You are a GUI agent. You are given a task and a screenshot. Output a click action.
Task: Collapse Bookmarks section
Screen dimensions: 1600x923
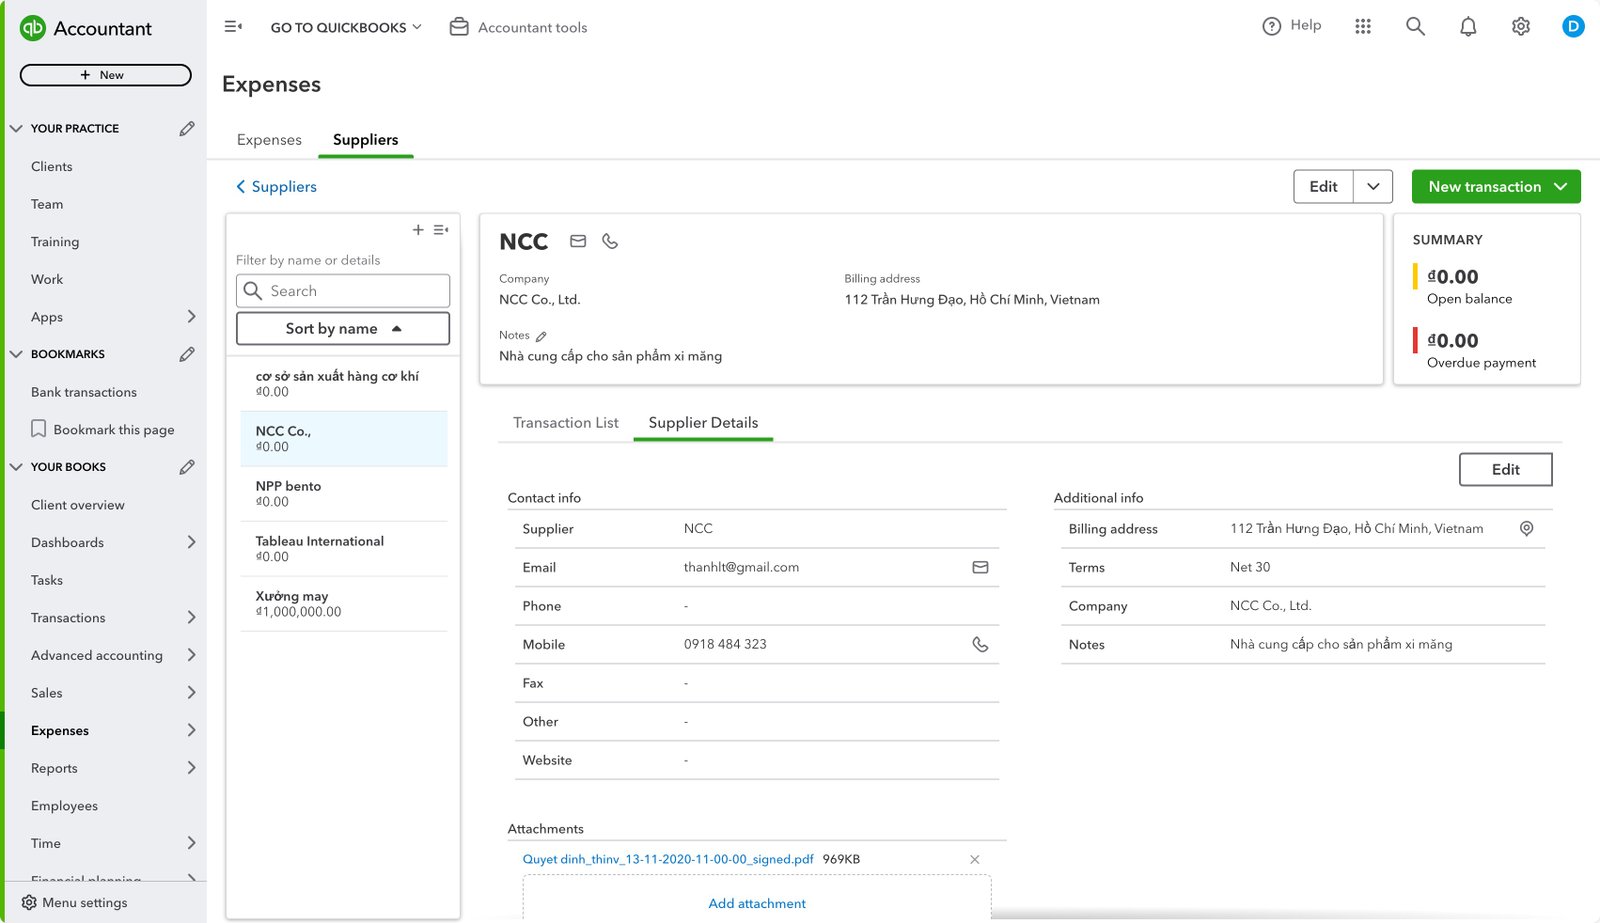tap(16, 354)
